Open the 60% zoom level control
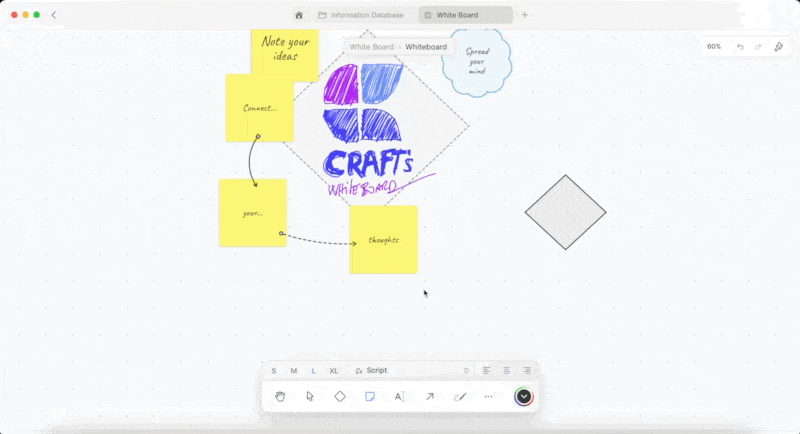 [714, 46]
